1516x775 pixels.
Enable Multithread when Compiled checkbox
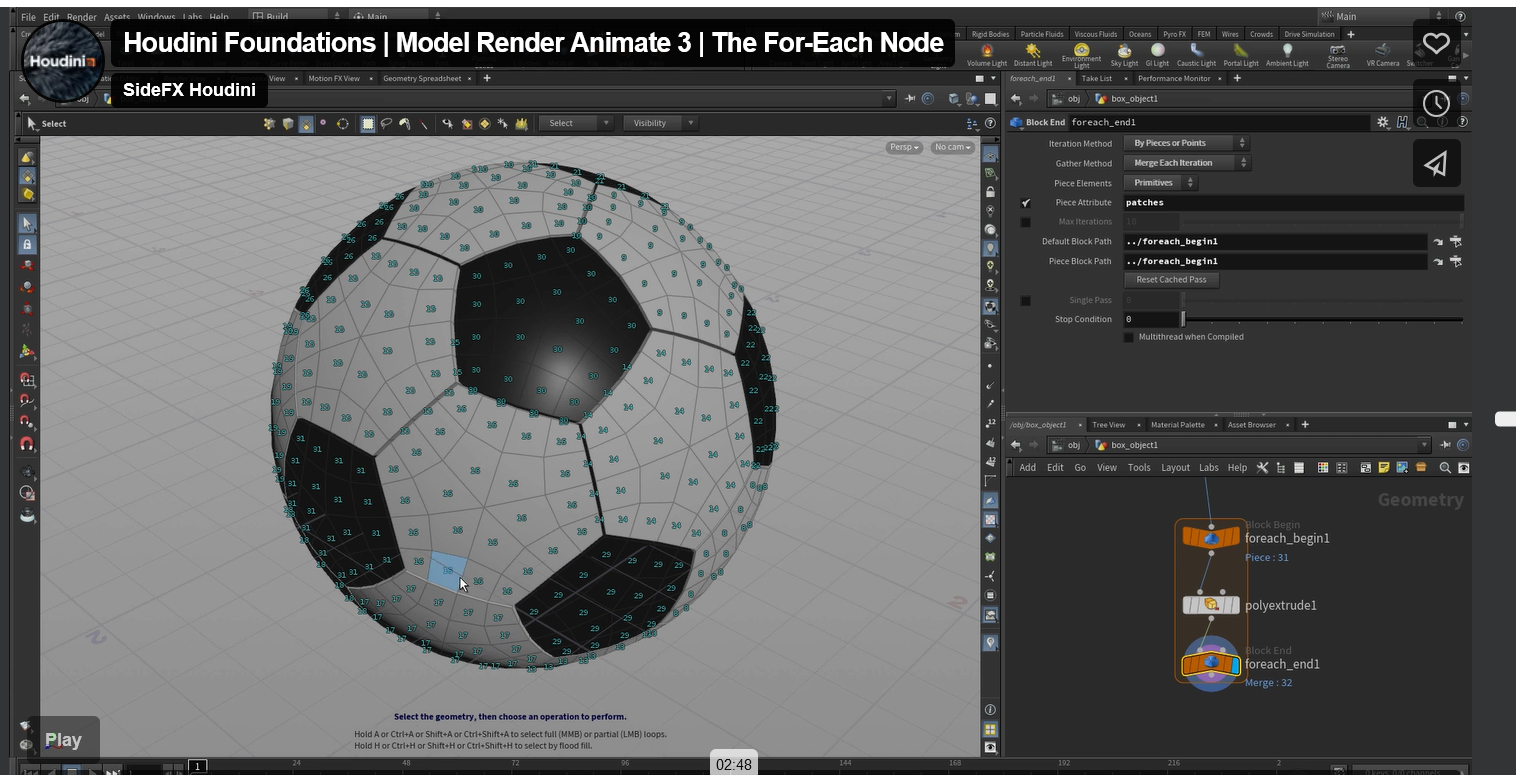pos(1129,337)
